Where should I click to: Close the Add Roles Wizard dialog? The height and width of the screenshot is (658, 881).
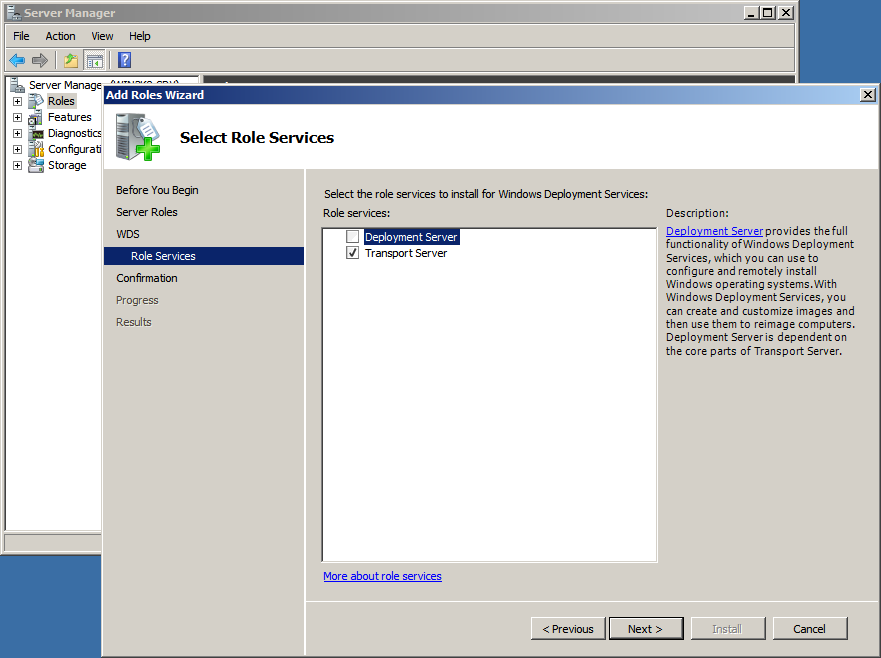pos(868,94)
